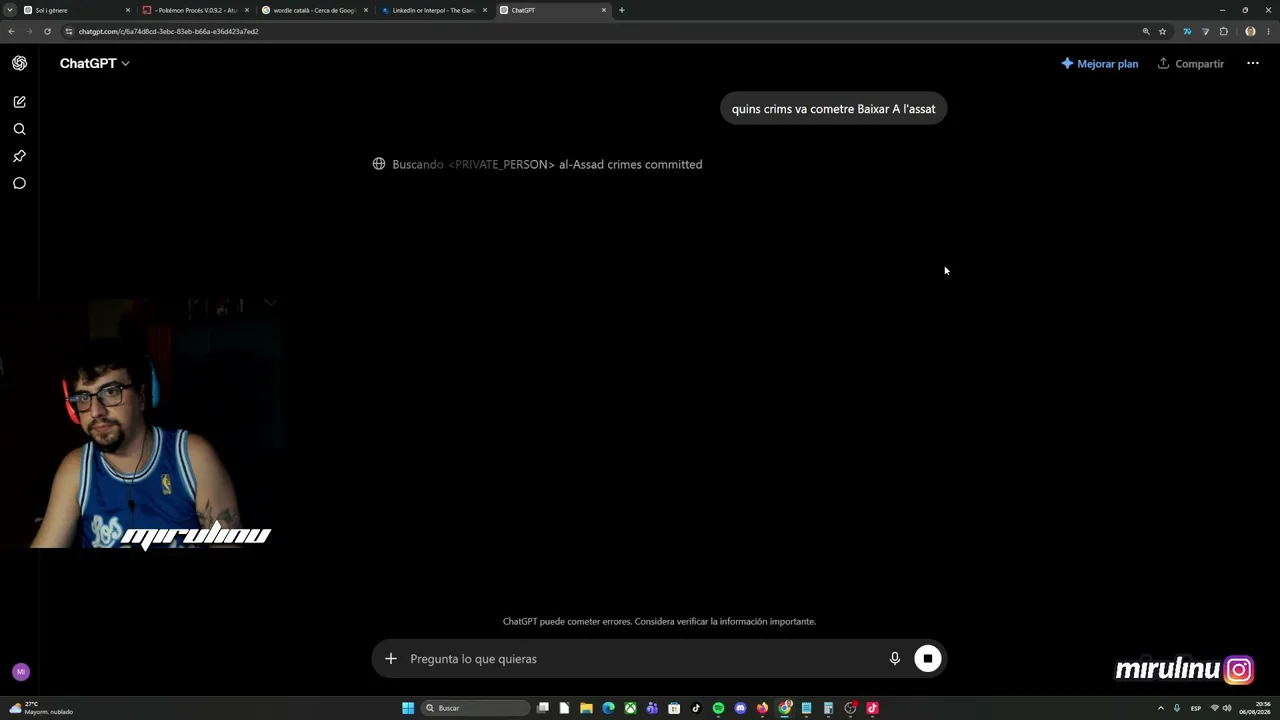Open Discord from the taskbar
This screenshot has width=1280, height=720.
pos(740,708)
